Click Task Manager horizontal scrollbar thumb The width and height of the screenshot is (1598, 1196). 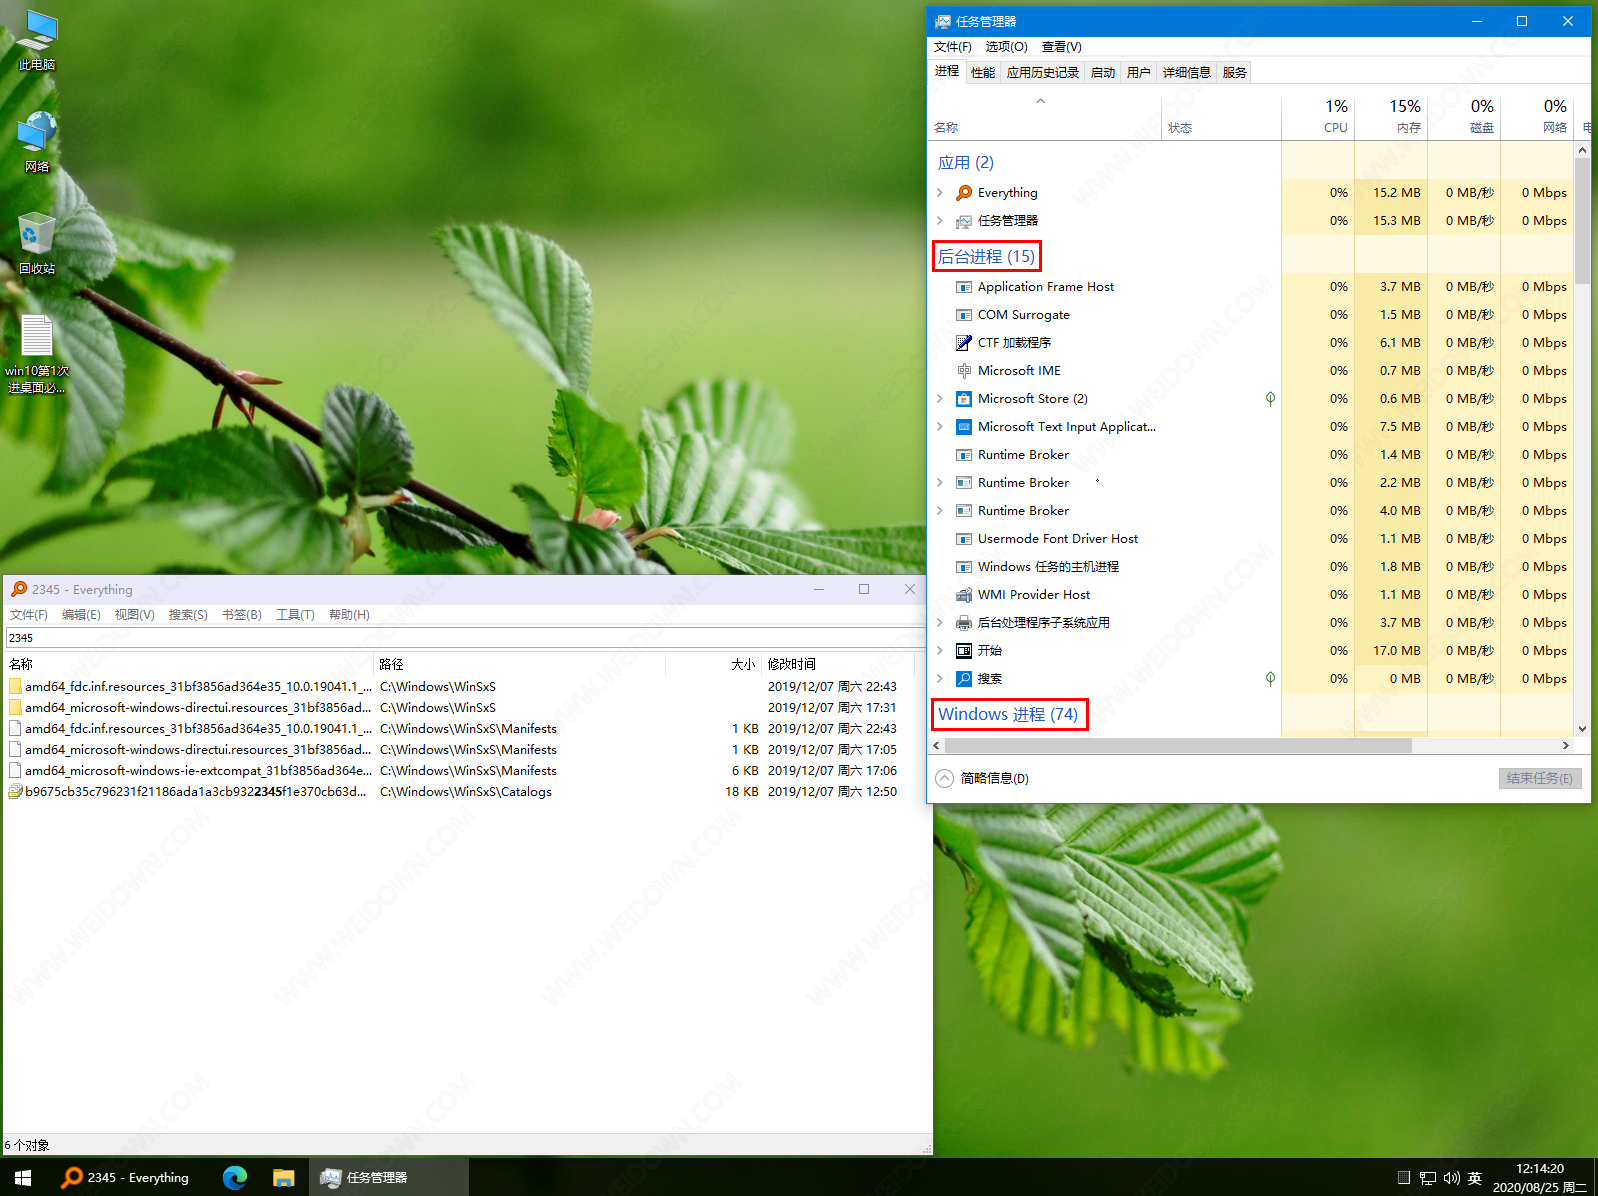(x=1178, y=746)
